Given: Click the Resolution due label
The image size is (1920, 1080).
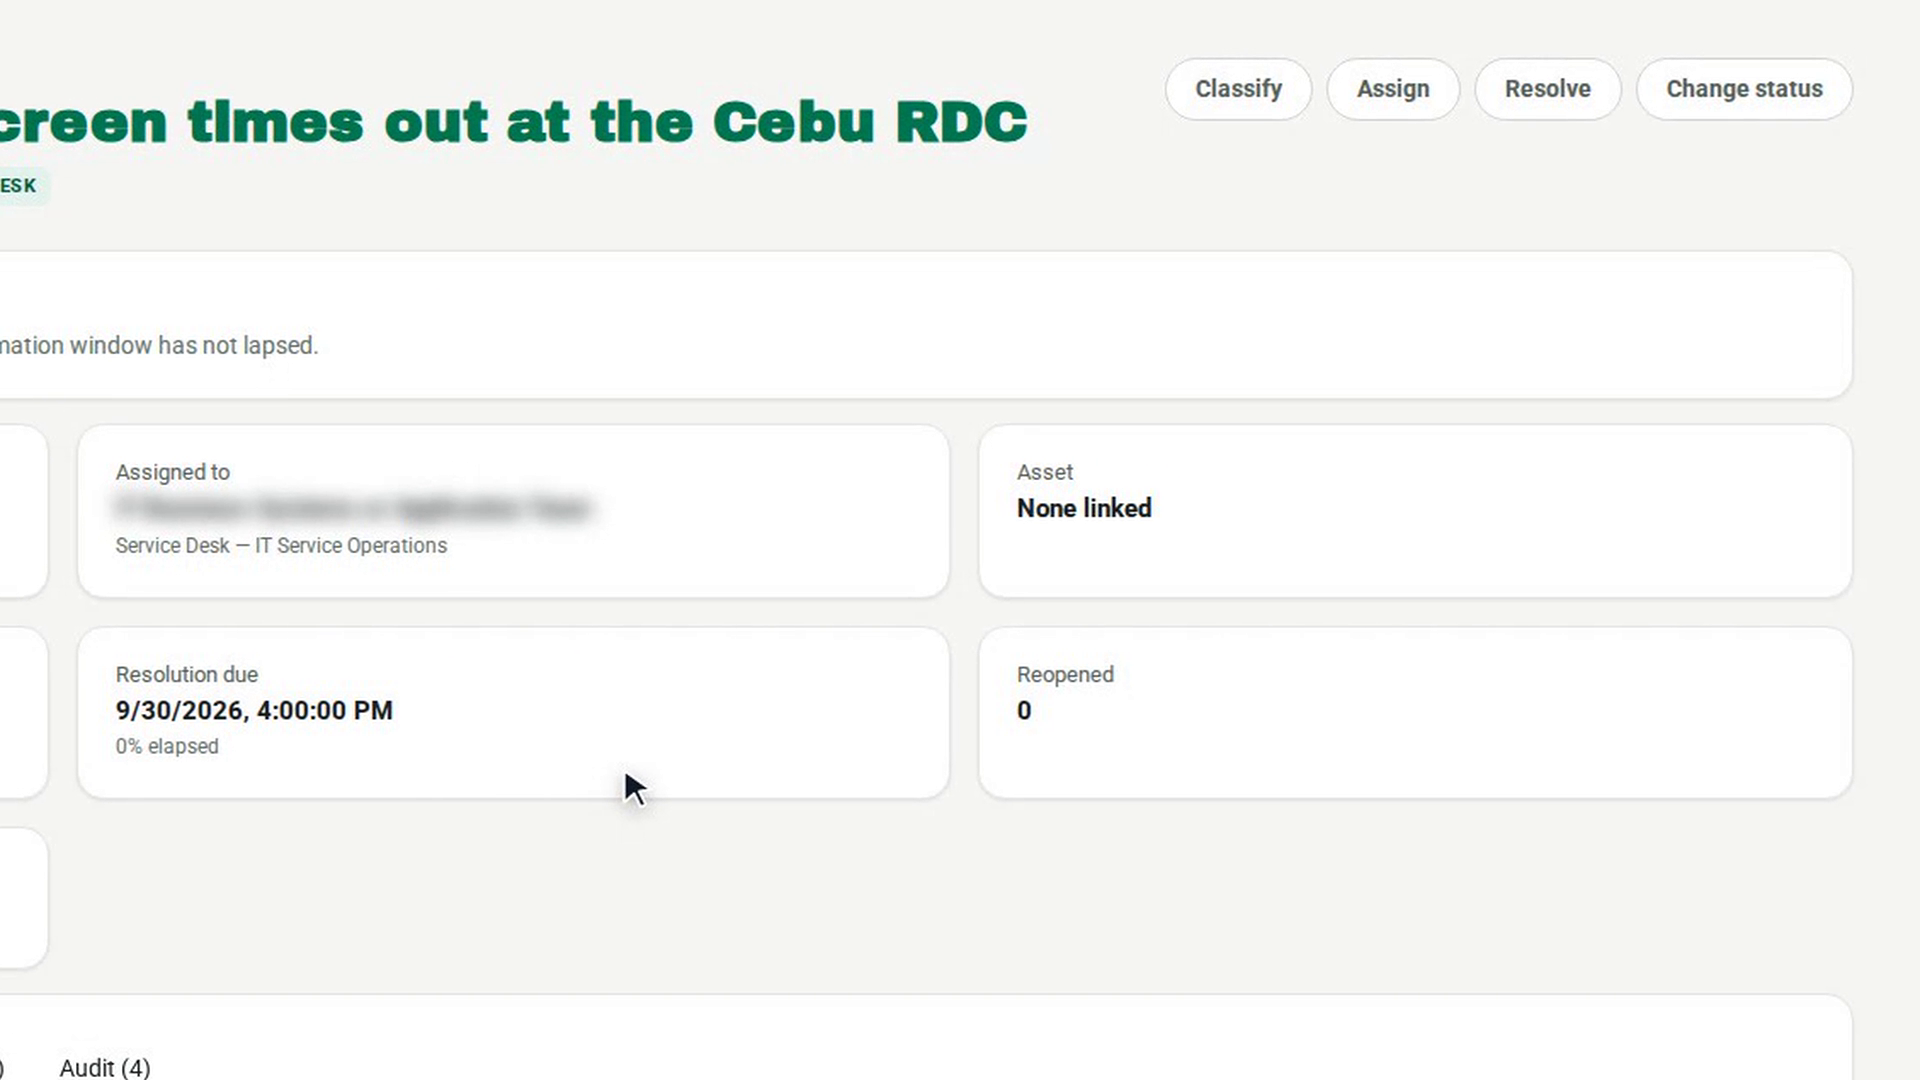Looking at the screenshot, I should coord(186,674).
